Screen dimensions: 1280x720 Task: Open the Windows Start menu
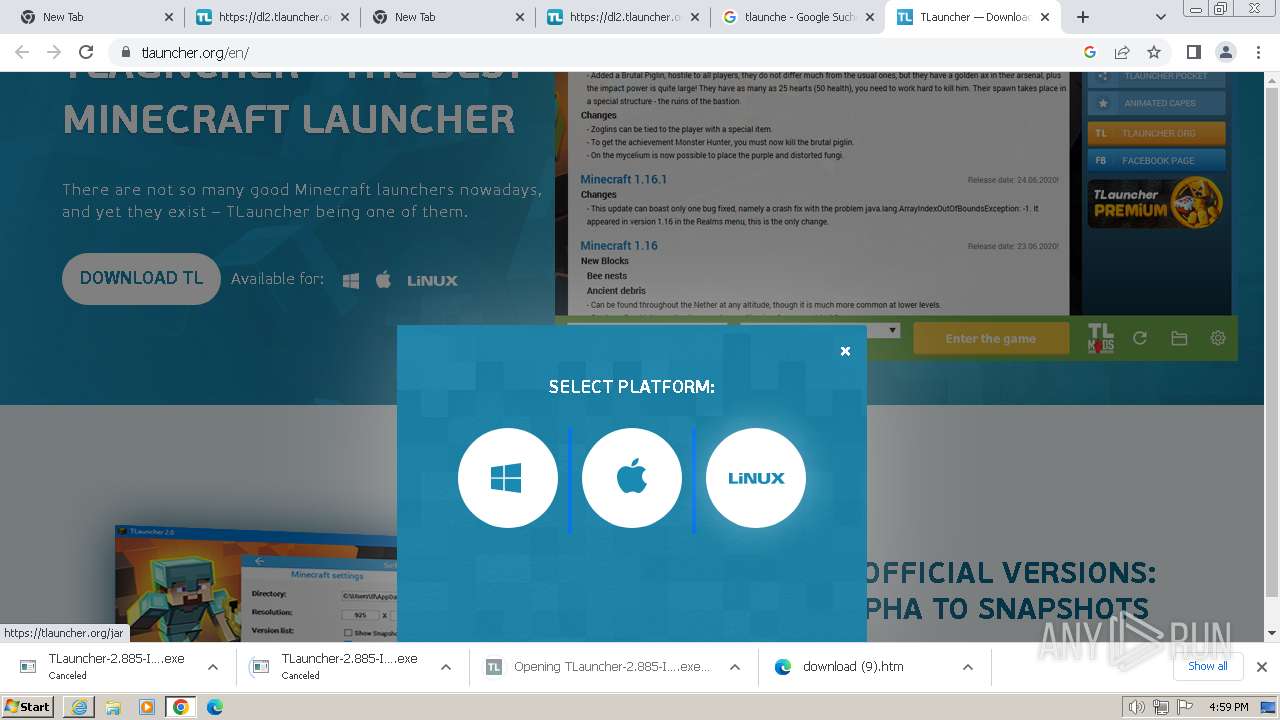28,706
